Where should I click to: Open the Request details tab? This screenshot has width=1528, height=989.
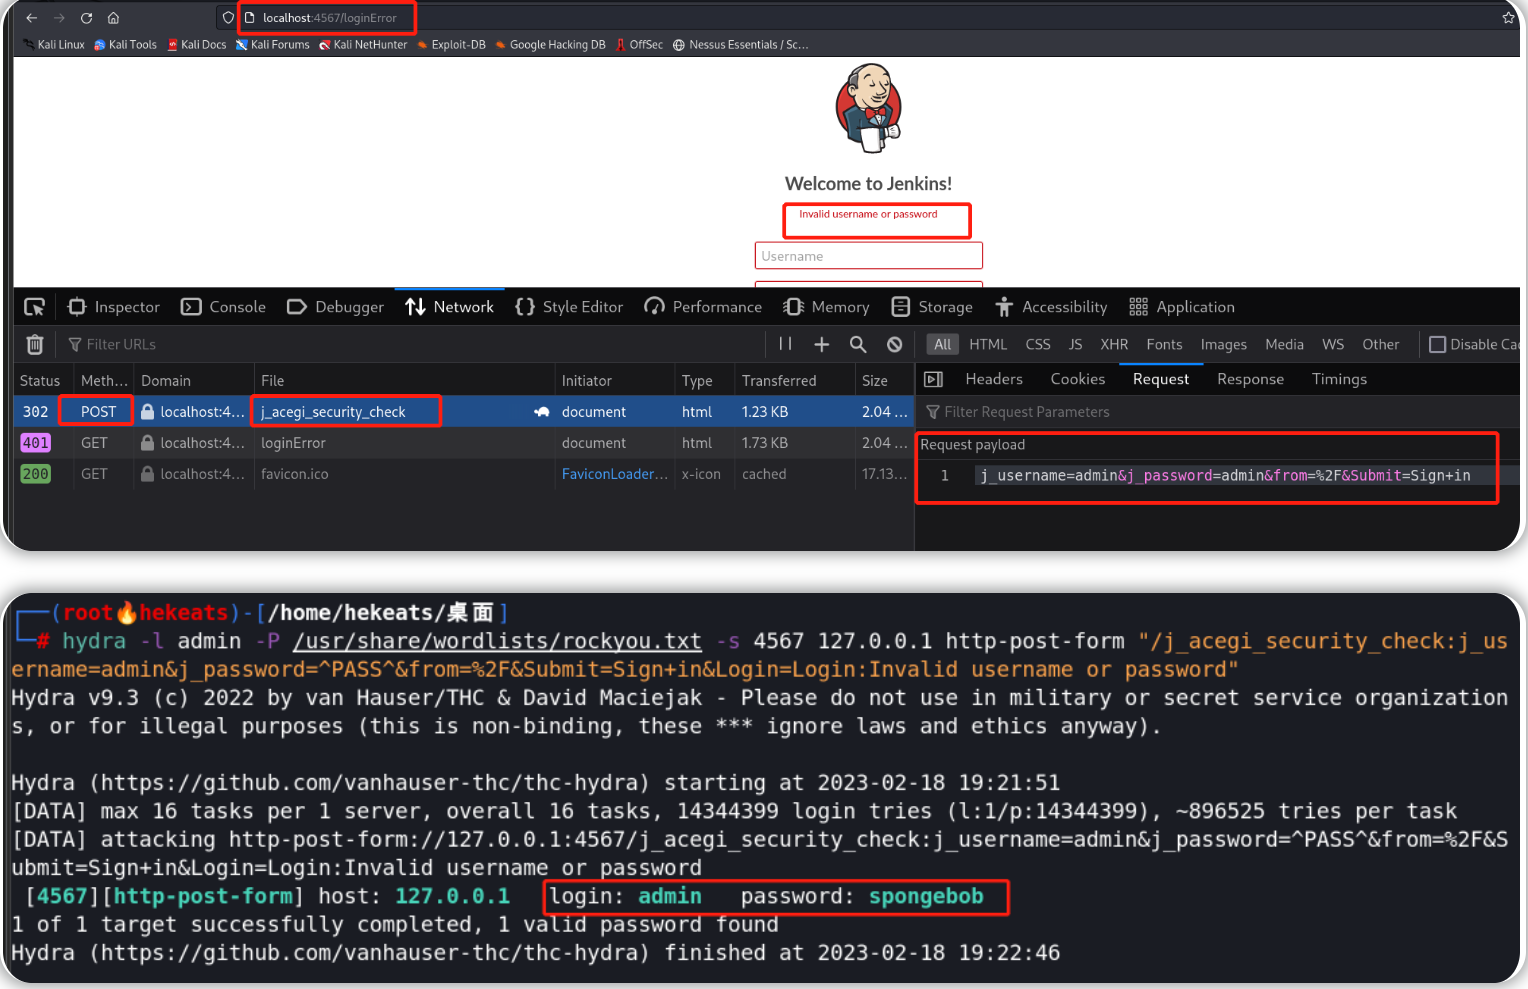coord(1161,379)
